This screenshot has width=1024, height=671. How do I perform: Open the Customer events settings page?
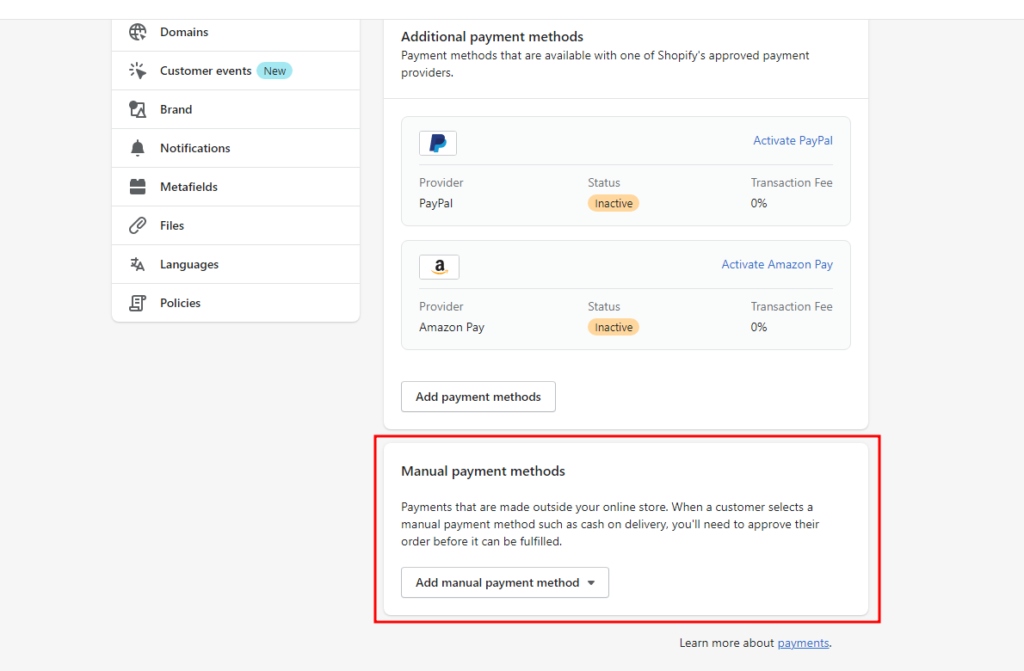(x=207, y=71)
